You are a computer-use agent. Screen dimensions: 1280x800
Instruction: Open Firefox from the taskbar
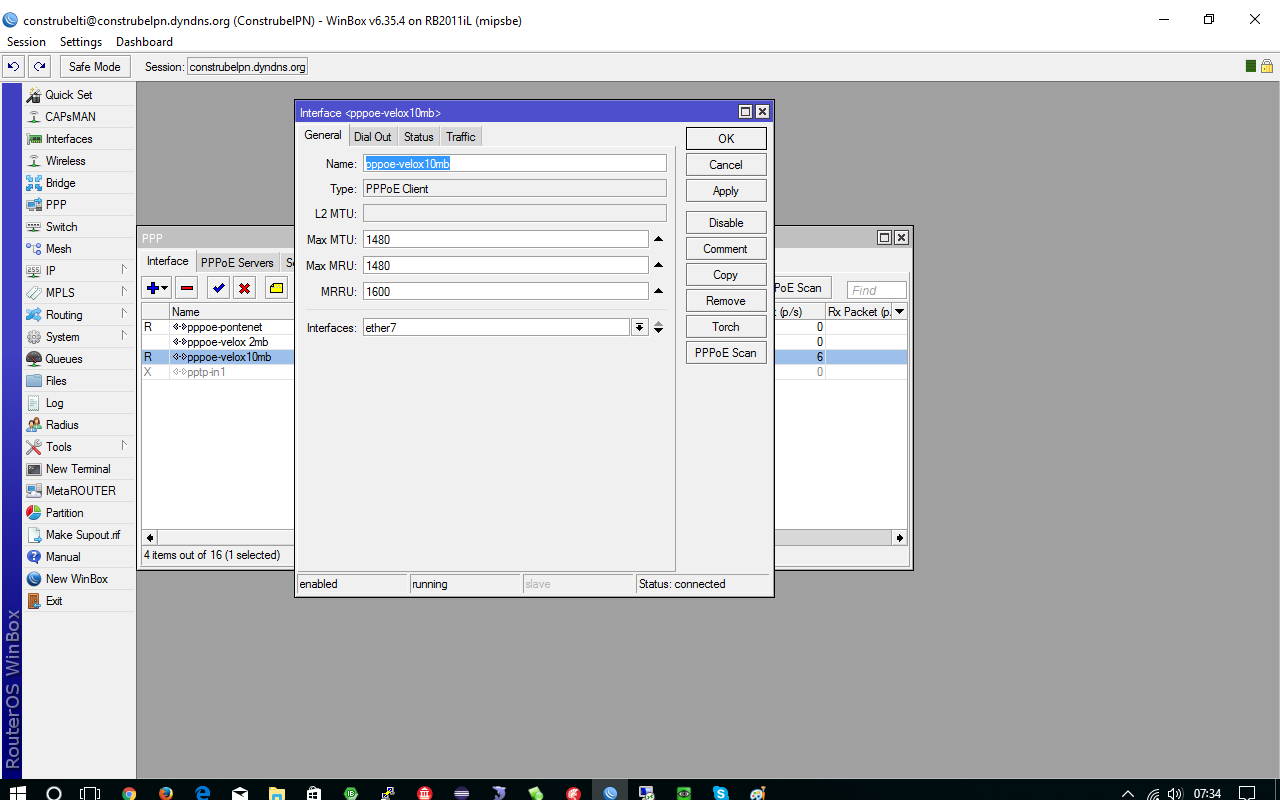(x=166, y=793)
